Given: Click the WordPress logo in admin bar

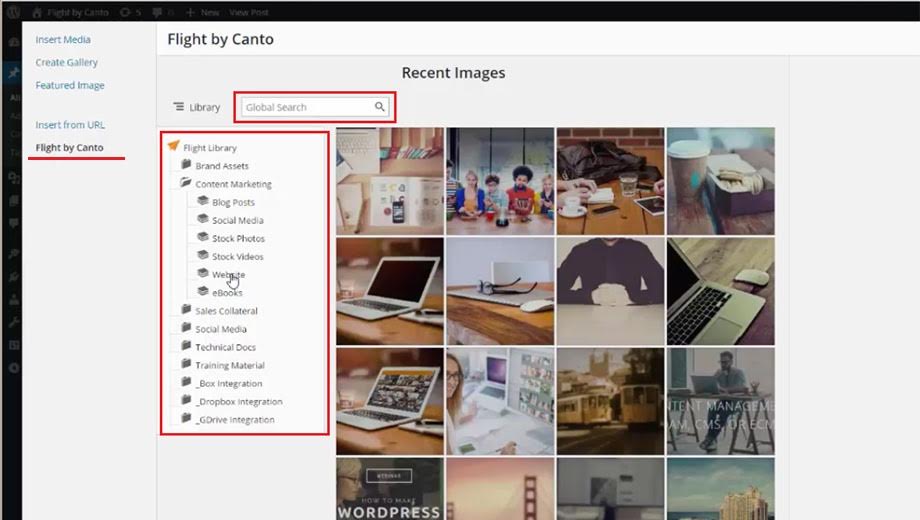Looking at the screenshot, I should tap(13, 12).
